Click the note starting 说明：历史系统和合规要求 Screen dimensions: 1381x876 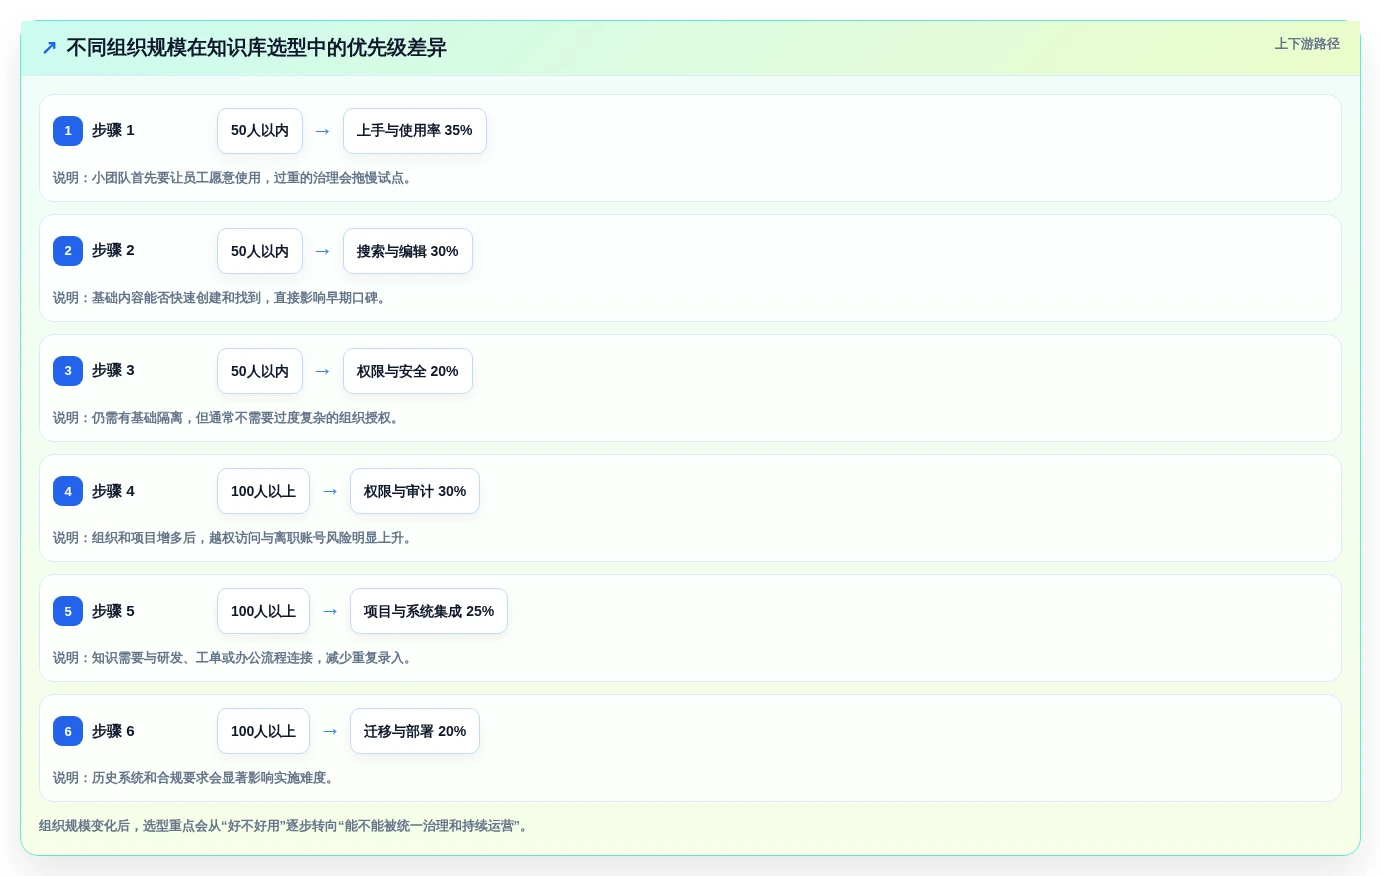[x=195, y=778]
